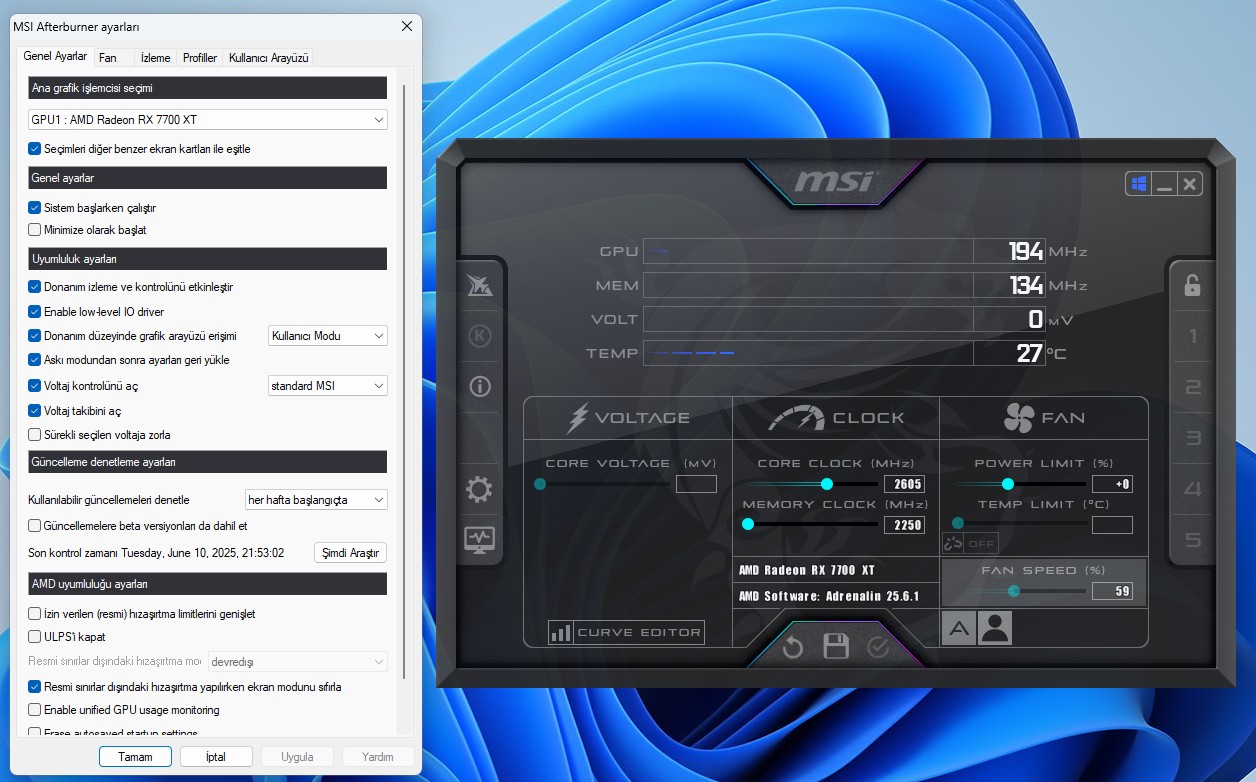Confirm settings with Tamam button

click(136, 757)
